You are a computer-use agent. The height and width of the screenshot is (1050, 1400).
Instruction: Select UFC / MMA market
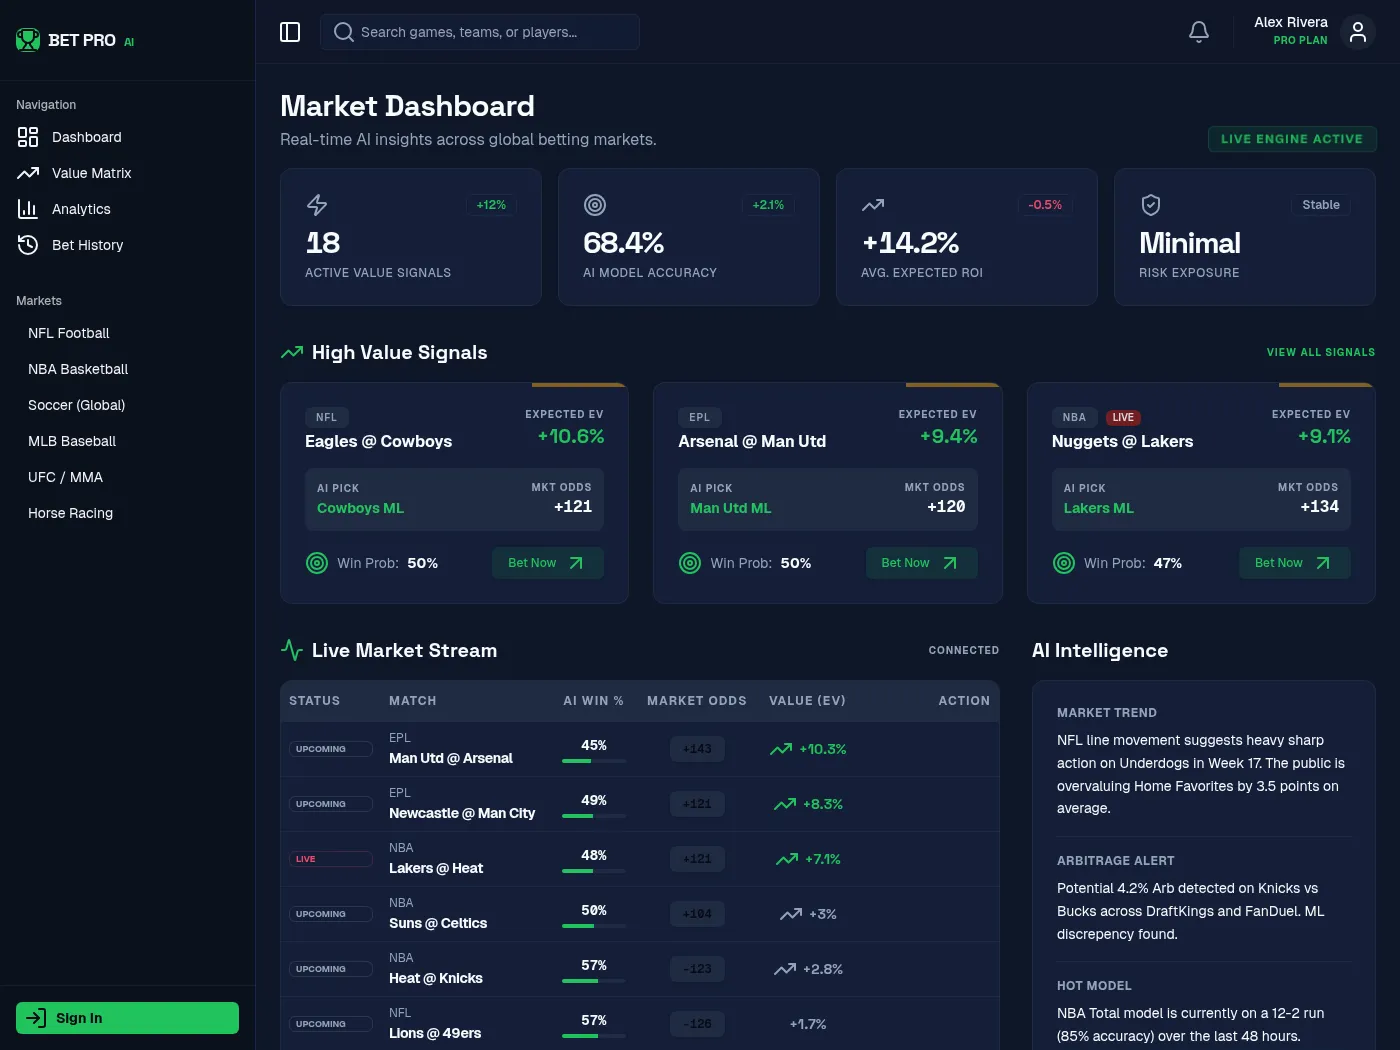tap(127, 477)
